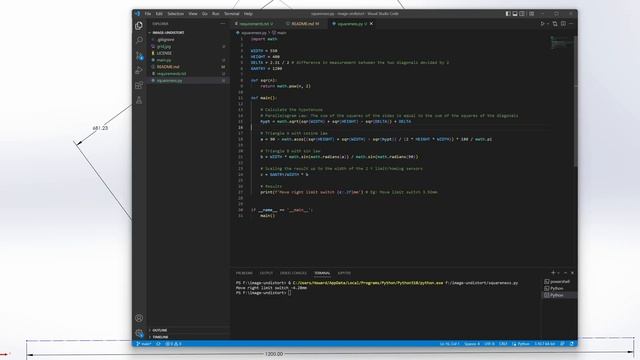
Task: Switch to the DEBUG CONSOLE panel tab
Action: [x=293, y=273]
